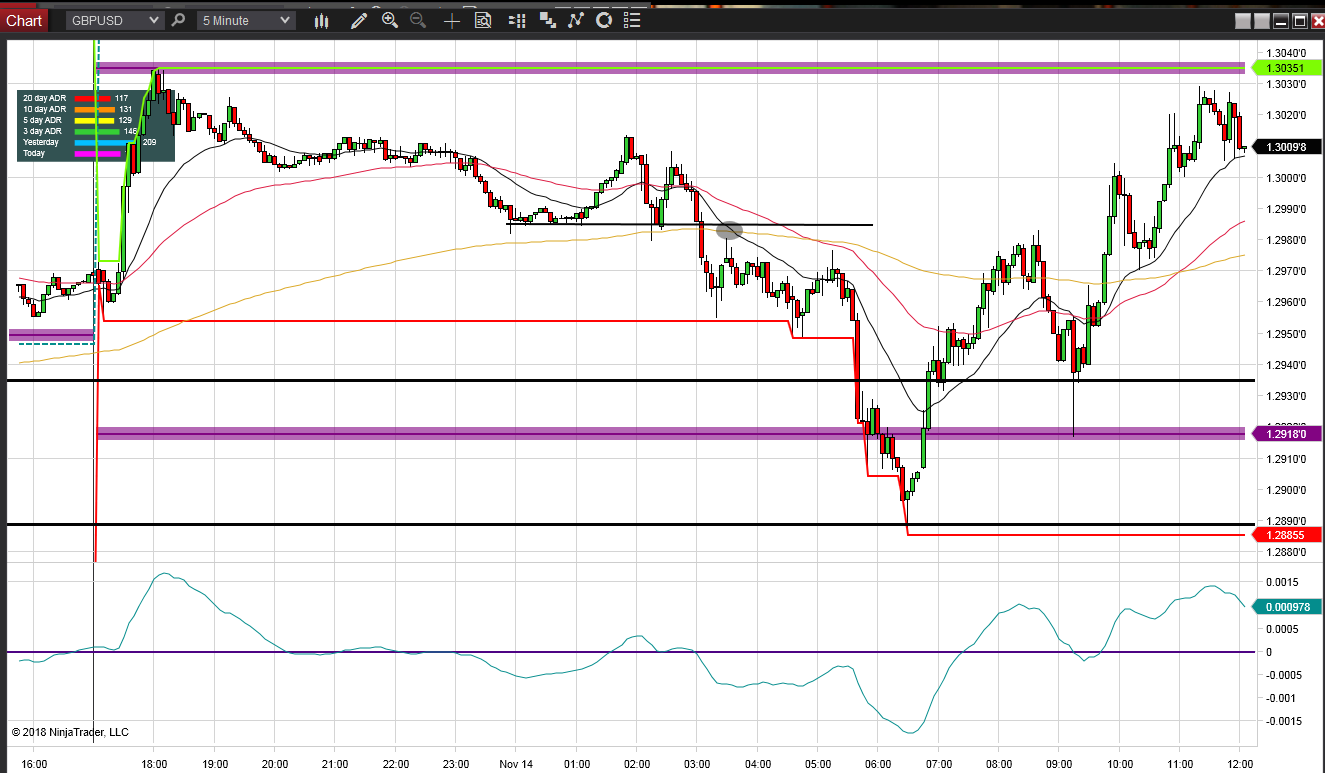Screen dimensions: 1325x773
Task: Zoom in with the plus magnifier
Action: [x=389, y=20]
